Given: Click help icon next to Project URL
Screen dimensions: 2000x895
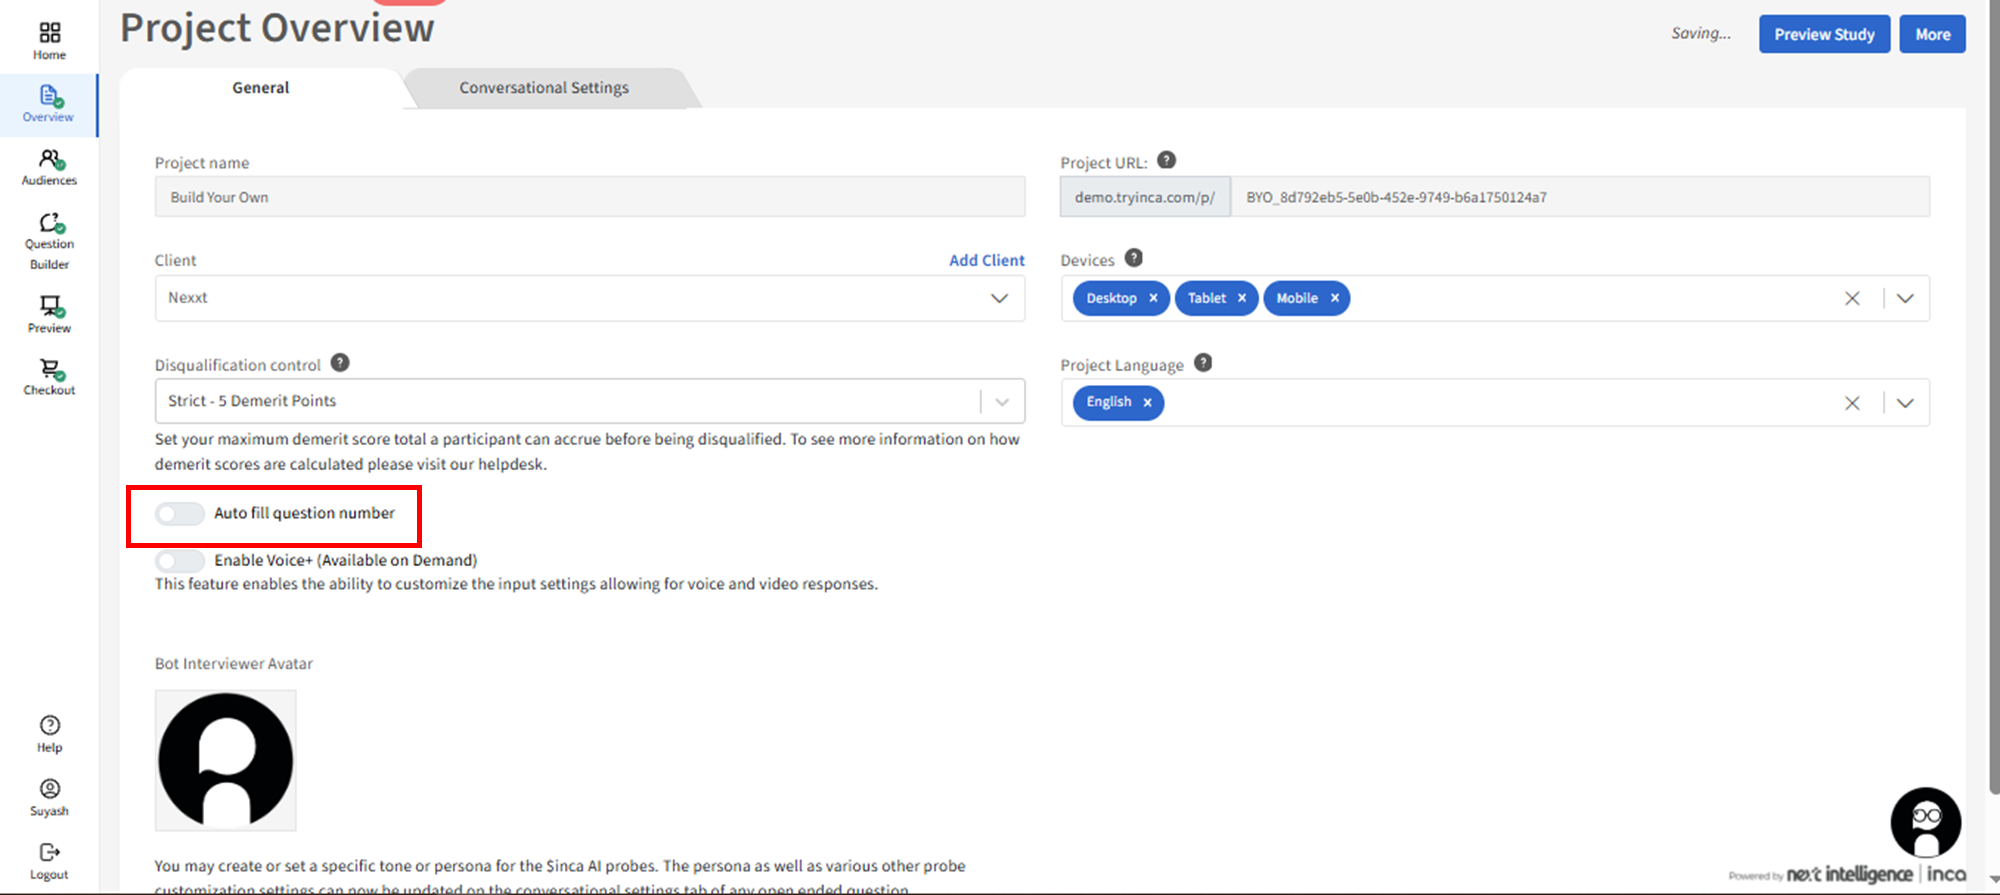Looking at the screenshot, I should pos(1166,160).
